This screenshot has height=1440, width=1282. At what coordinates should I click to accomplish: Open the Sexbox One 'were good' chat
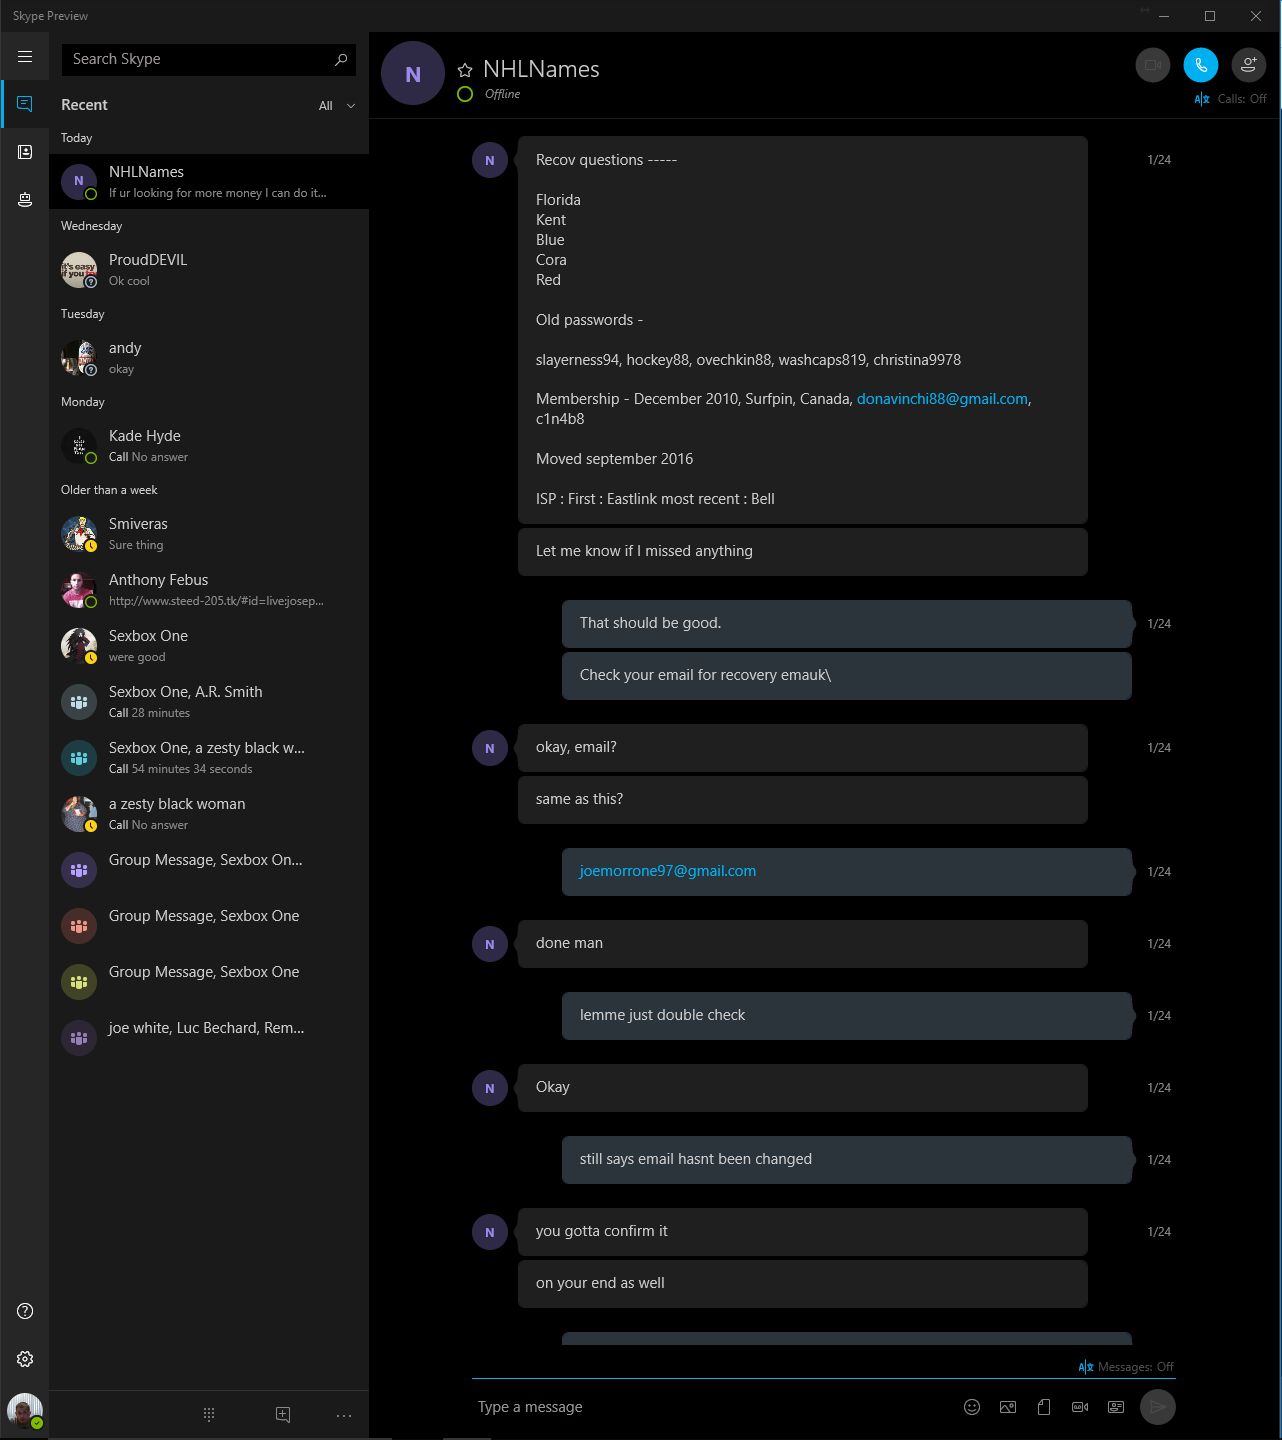pos(209,645)
